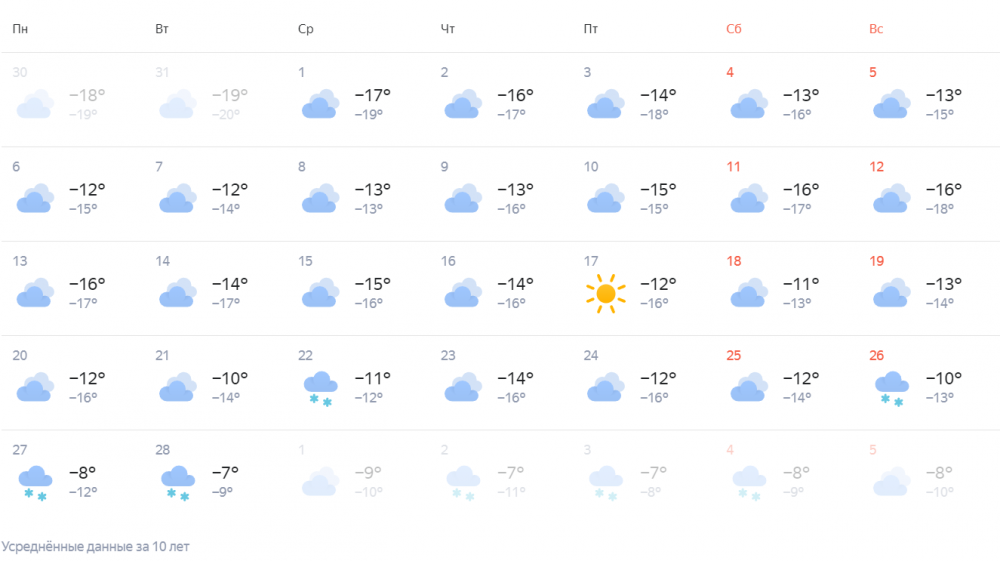This screenshot has height=561, width=1000.
Task: Select the red Сб weekend header
Action: 734,29
